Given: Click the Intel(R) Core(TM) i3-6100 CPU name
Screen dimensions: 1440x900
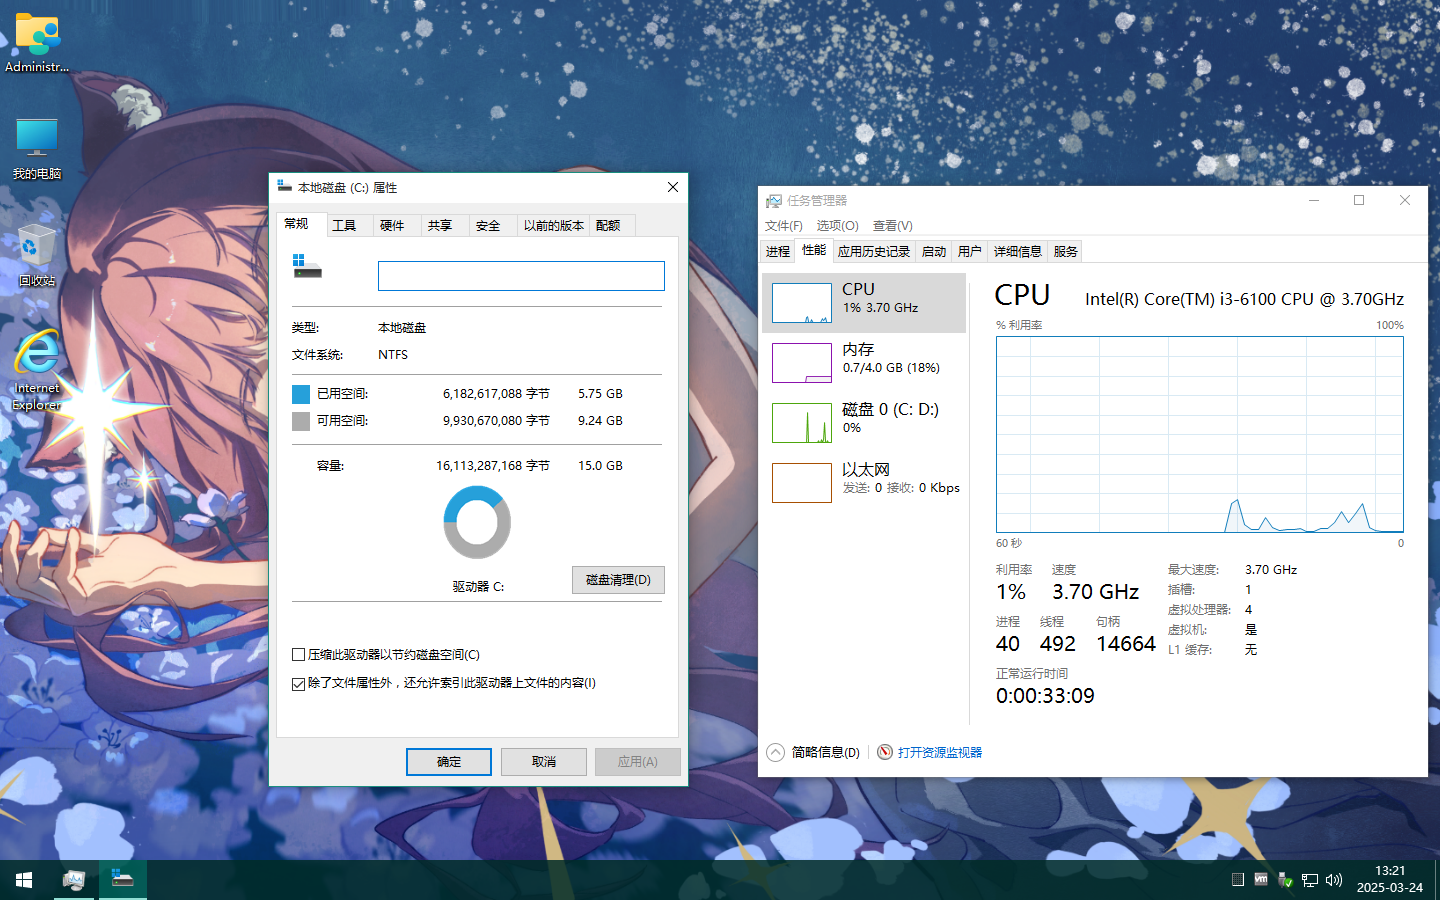Looking at the screenshot, I should pyautogui.click(x=1245, y=299).
